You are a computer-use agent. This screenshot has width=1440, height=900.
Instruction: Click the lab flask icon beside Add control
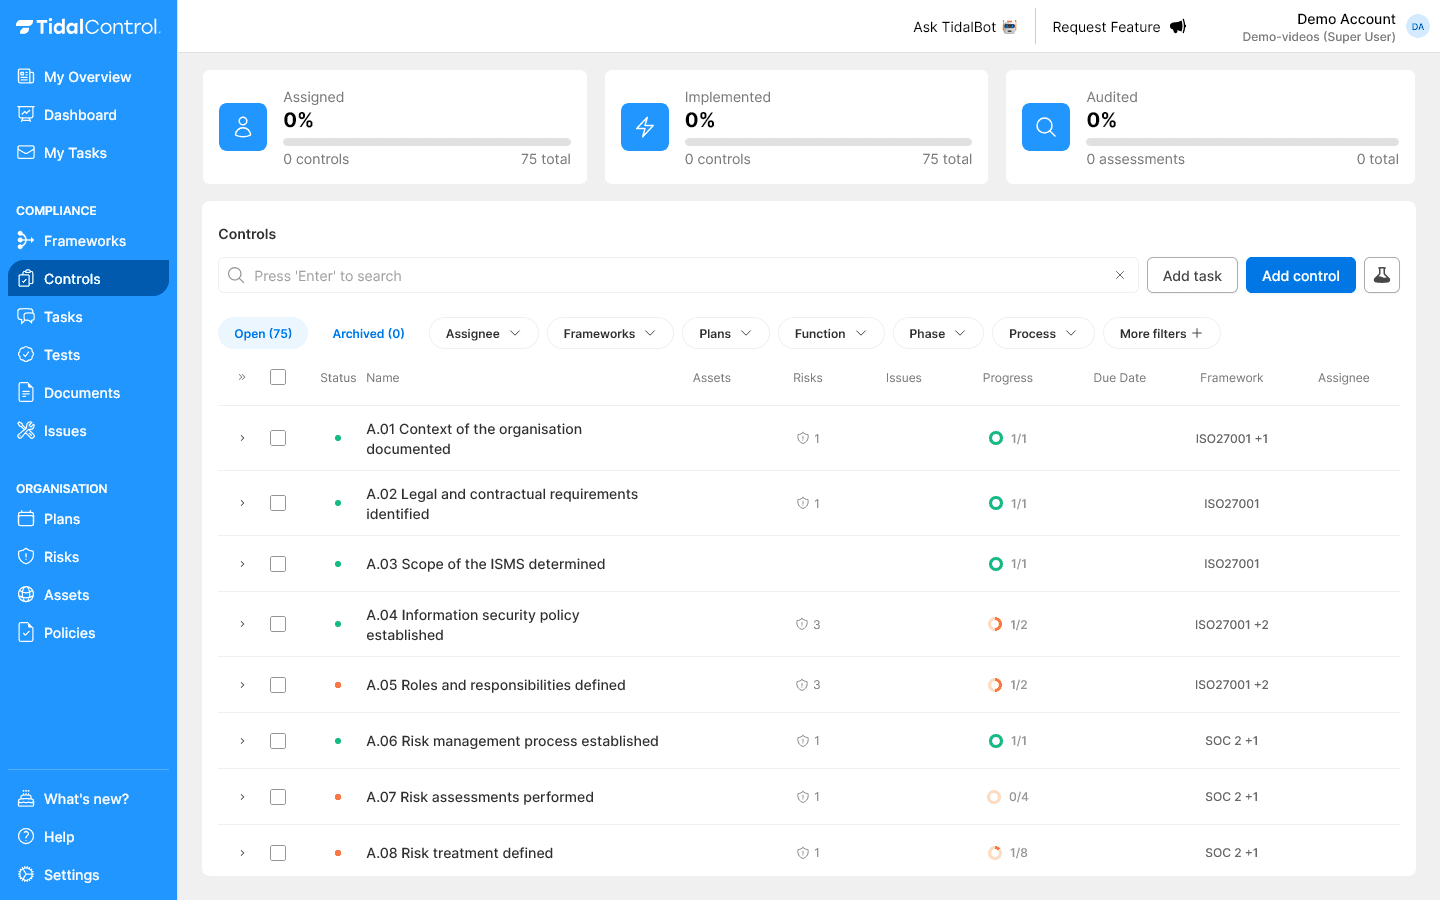coord(1381,275)
